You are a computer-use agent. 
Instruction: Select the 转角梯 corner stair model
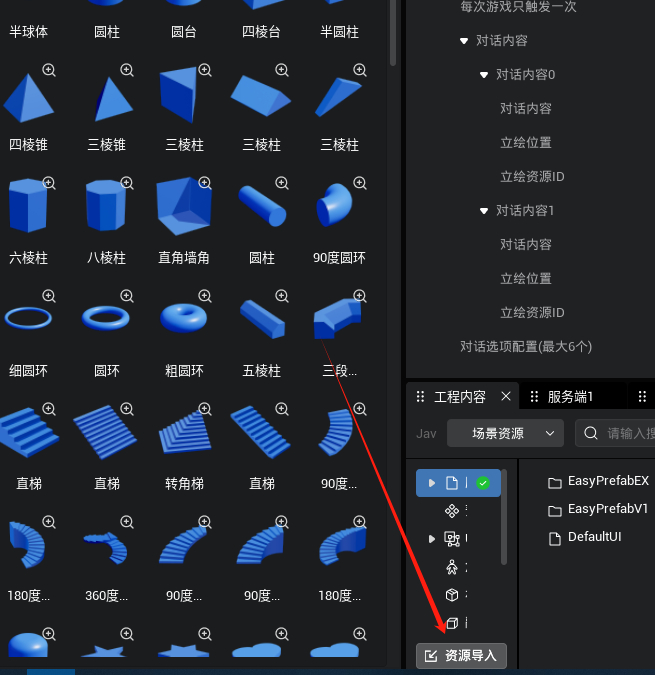(185, 433)
